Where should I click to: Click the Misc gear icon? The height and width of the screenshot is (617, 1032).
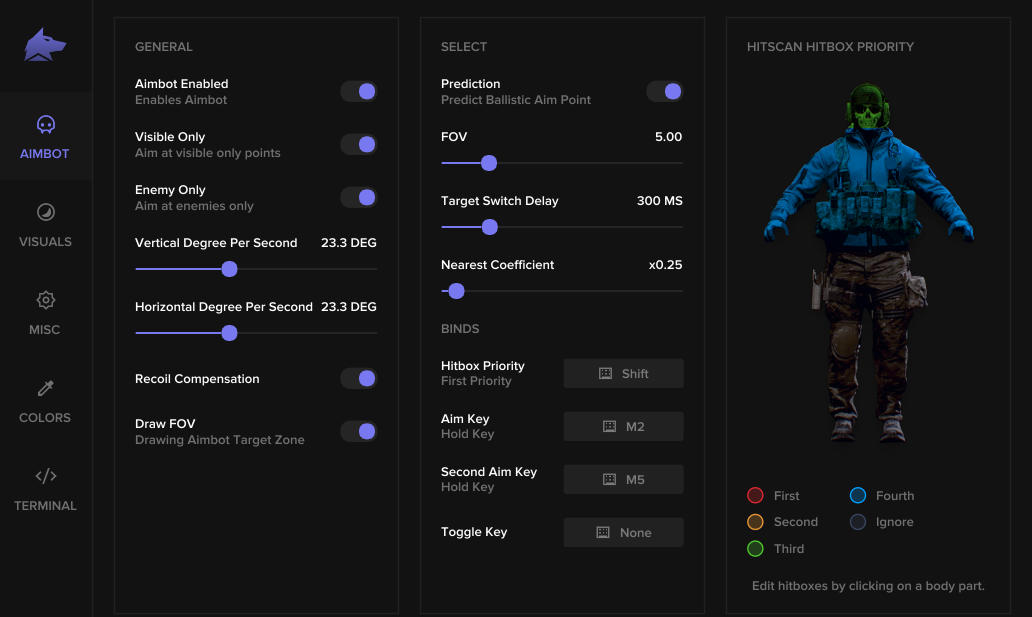45,300
